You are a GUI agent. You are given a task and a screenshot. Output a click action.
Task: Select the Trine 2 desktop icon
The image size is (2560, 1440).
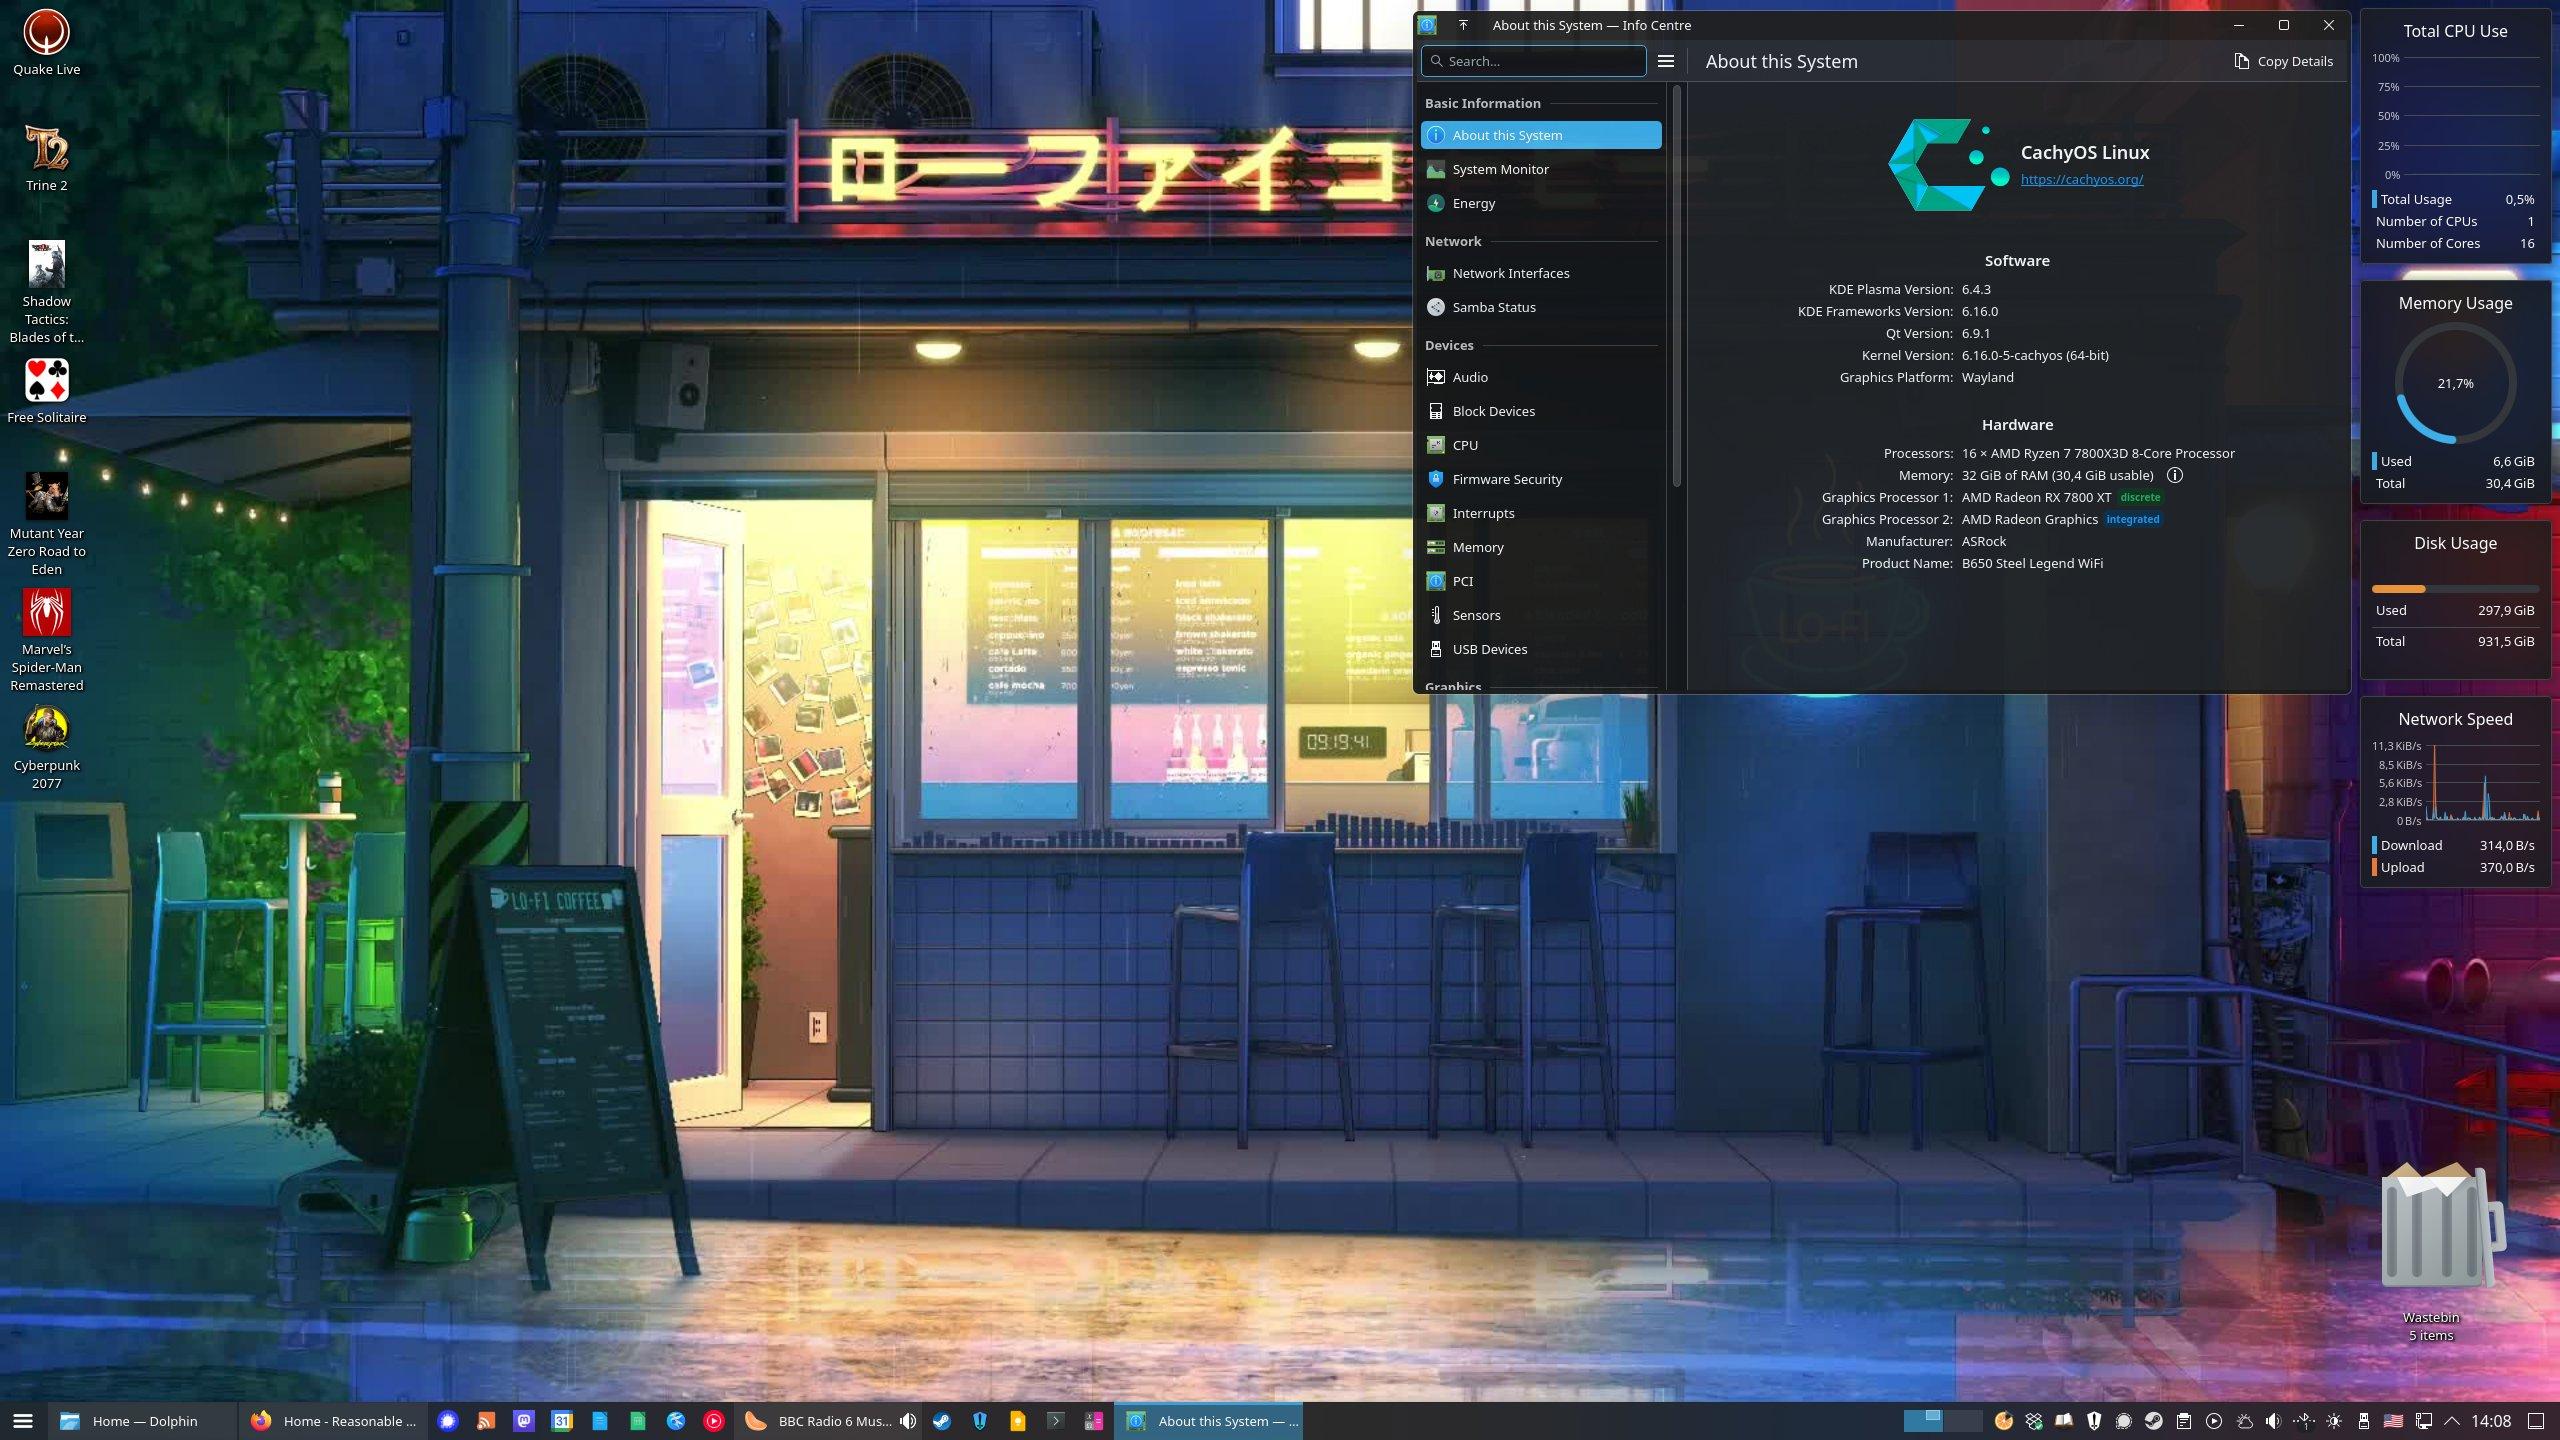46,159
